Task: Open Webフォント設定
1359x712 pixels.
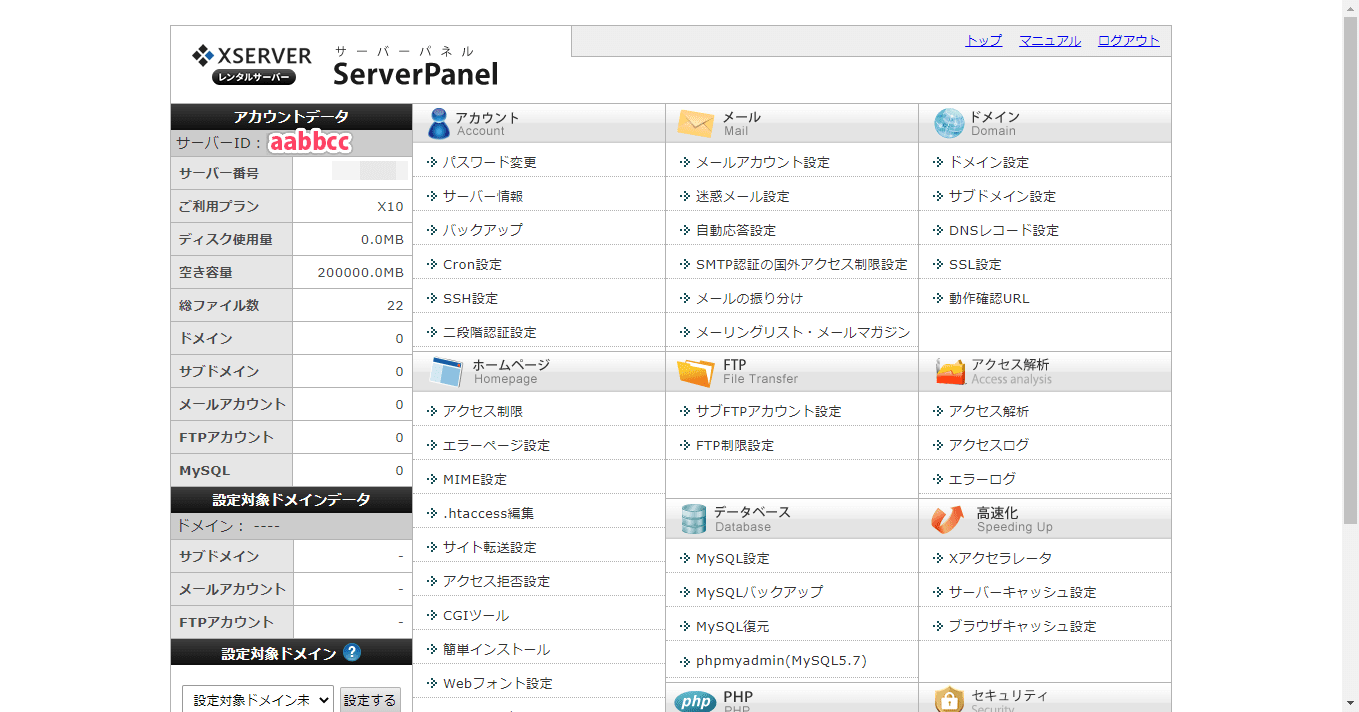Action: click(498, 683)
